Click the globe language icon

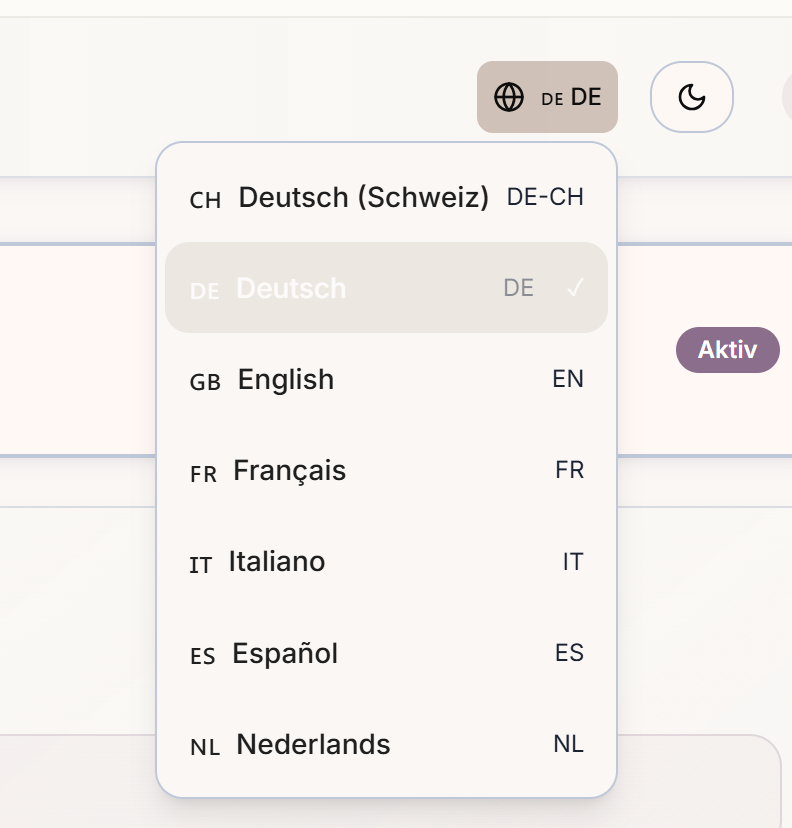[x=509, y=97]
